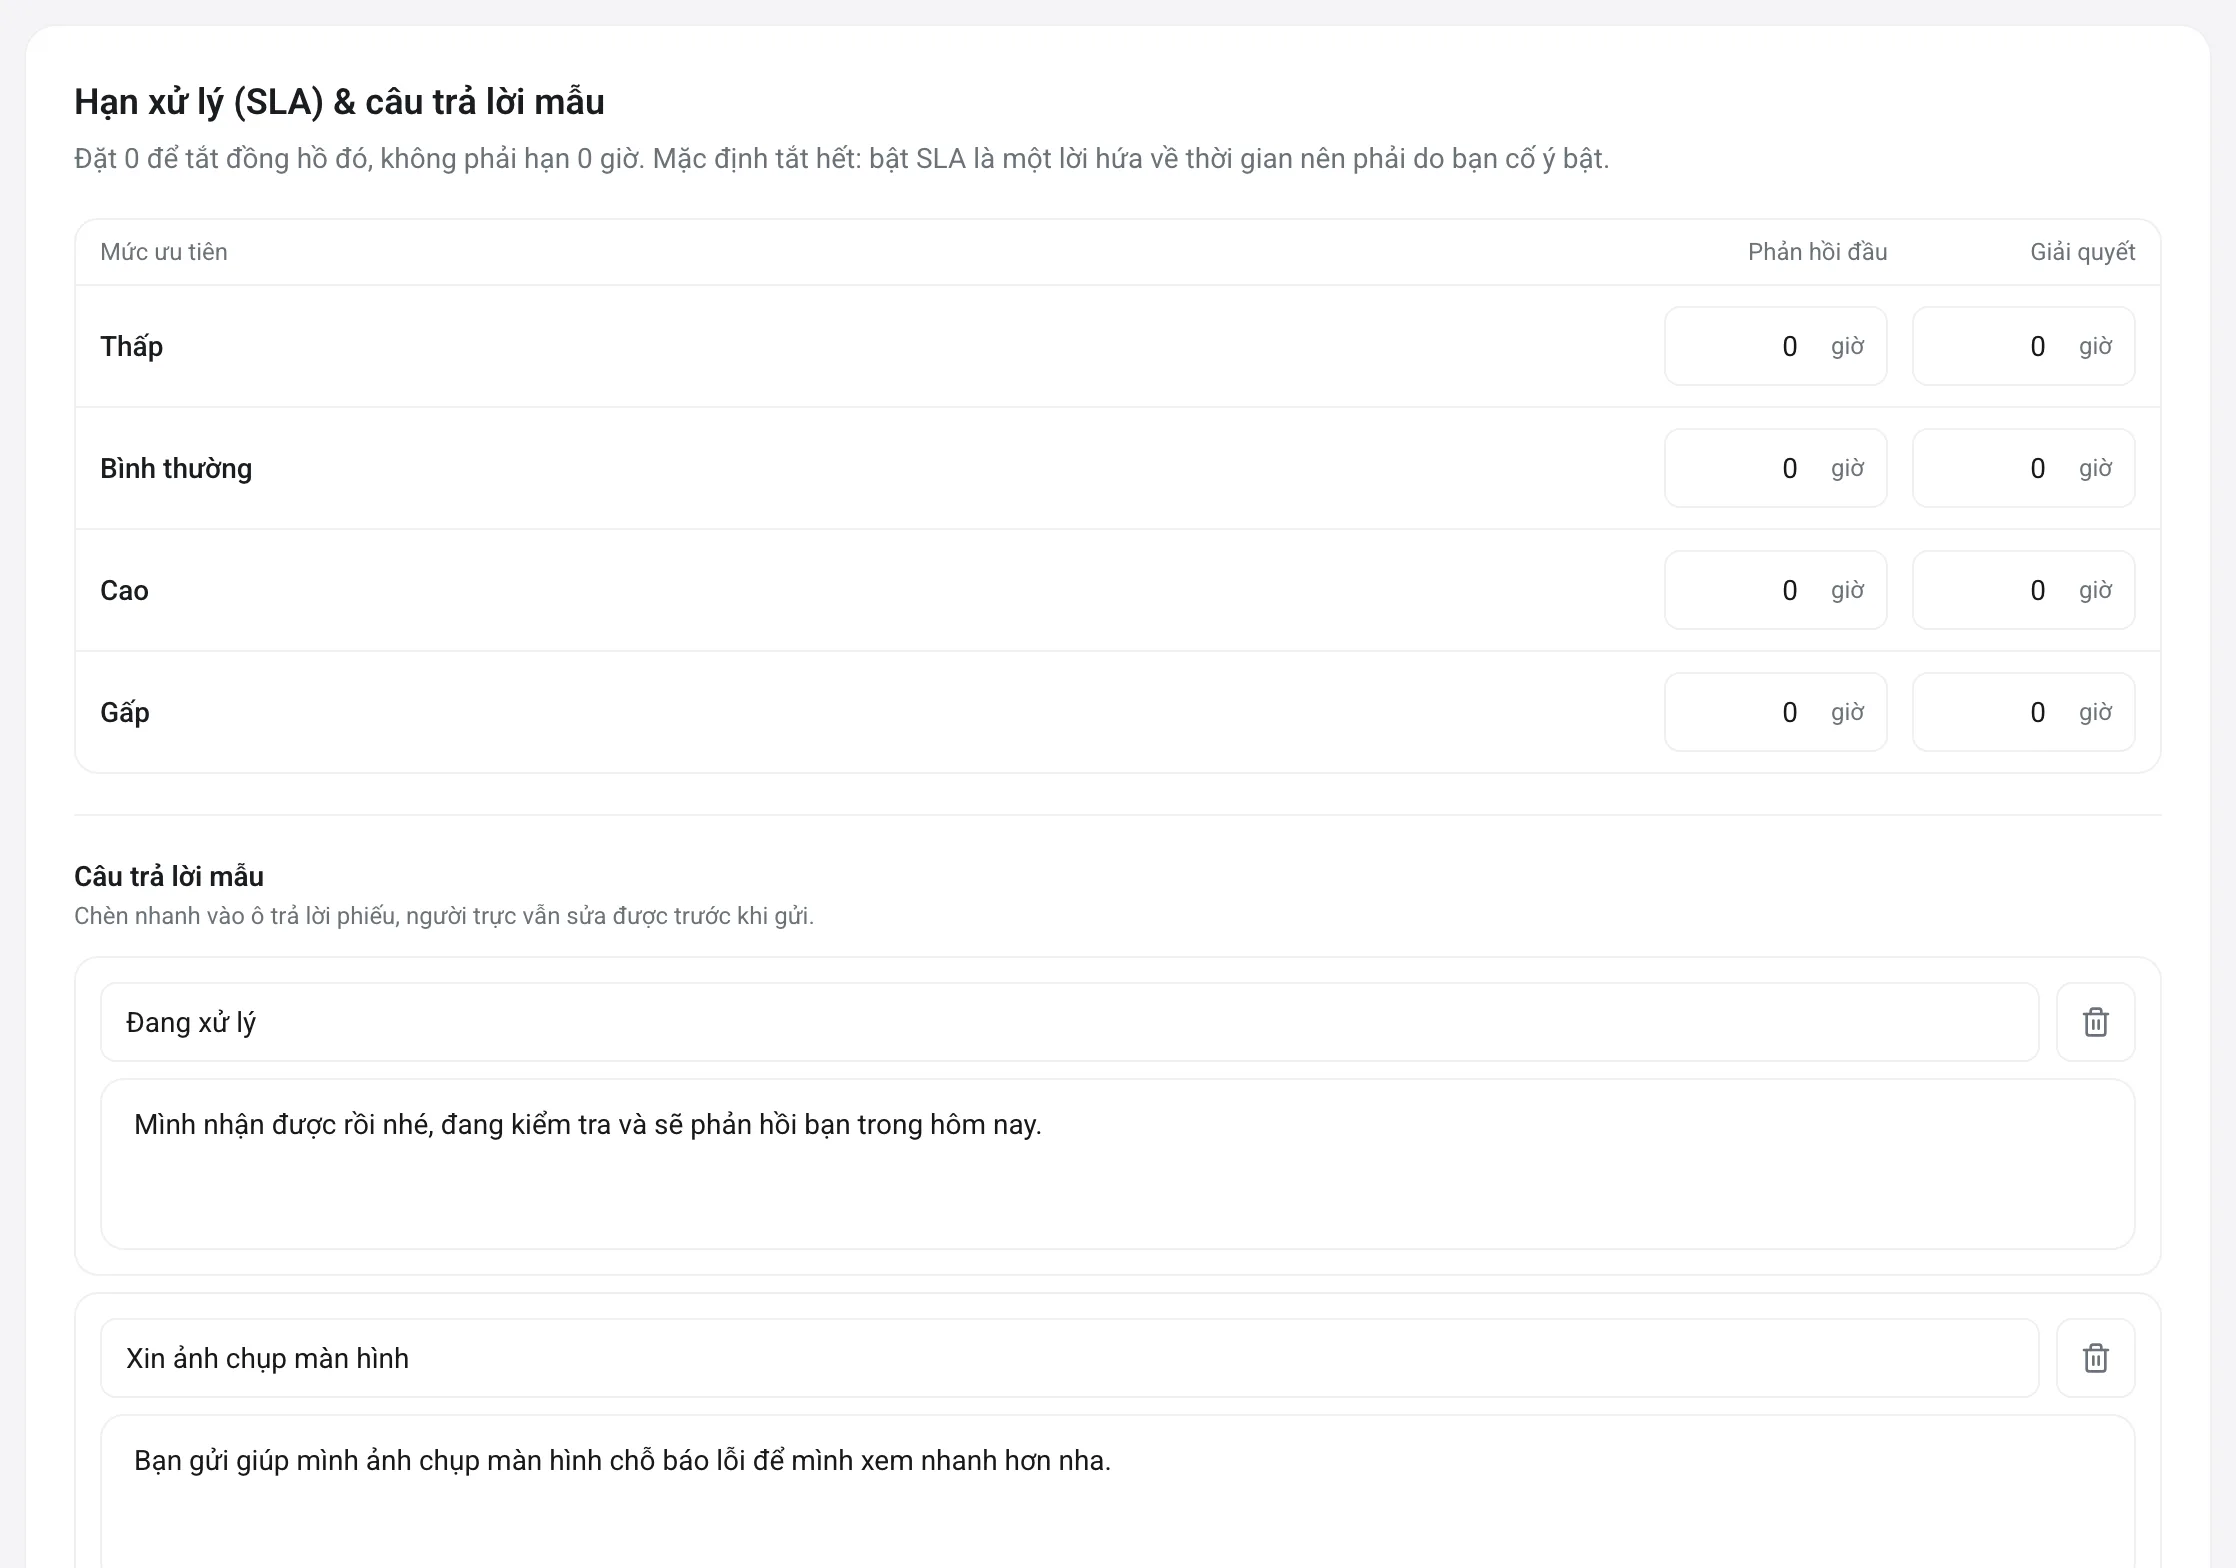Edit the Bình thường first-response hours field
2236x1568 pixels.
click(1775, 468)
